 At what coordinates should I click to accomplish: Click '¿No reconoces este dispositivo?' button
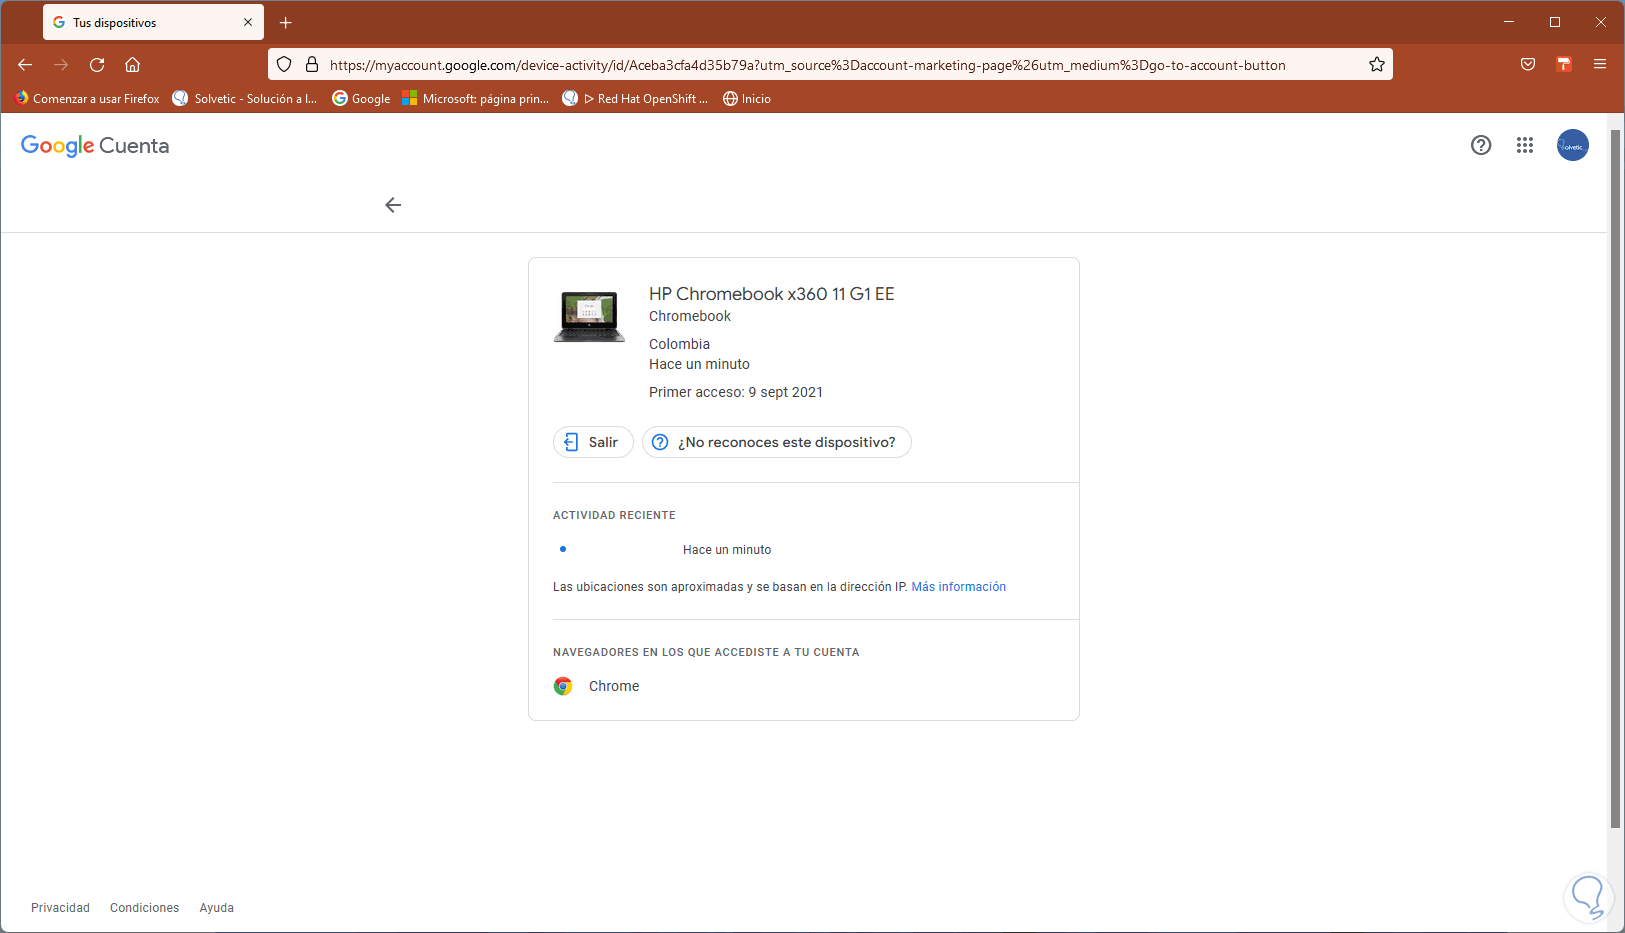(x=777, y=442)
